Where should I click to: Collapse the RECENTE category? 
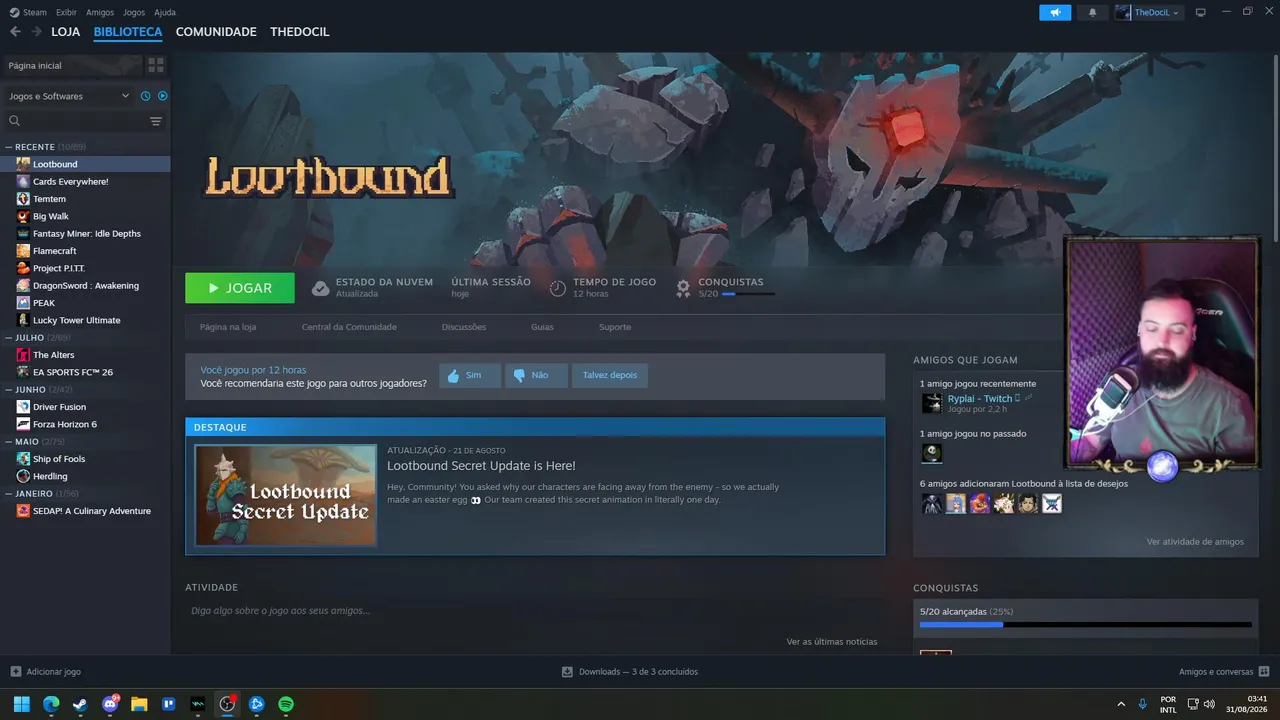click(x=9, y=147)
